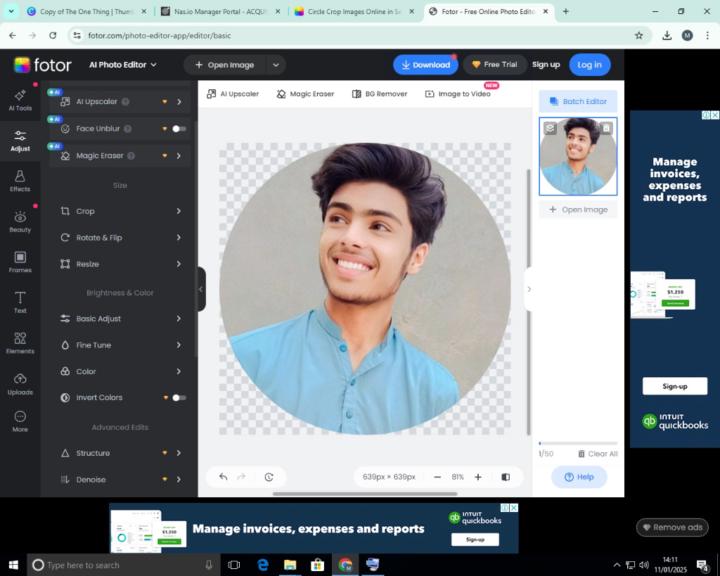Image resolution: width=720 pixels, height=576 pixels.
Task: Open the dropdown arrow beside Open Image
Action: [276, 65]
